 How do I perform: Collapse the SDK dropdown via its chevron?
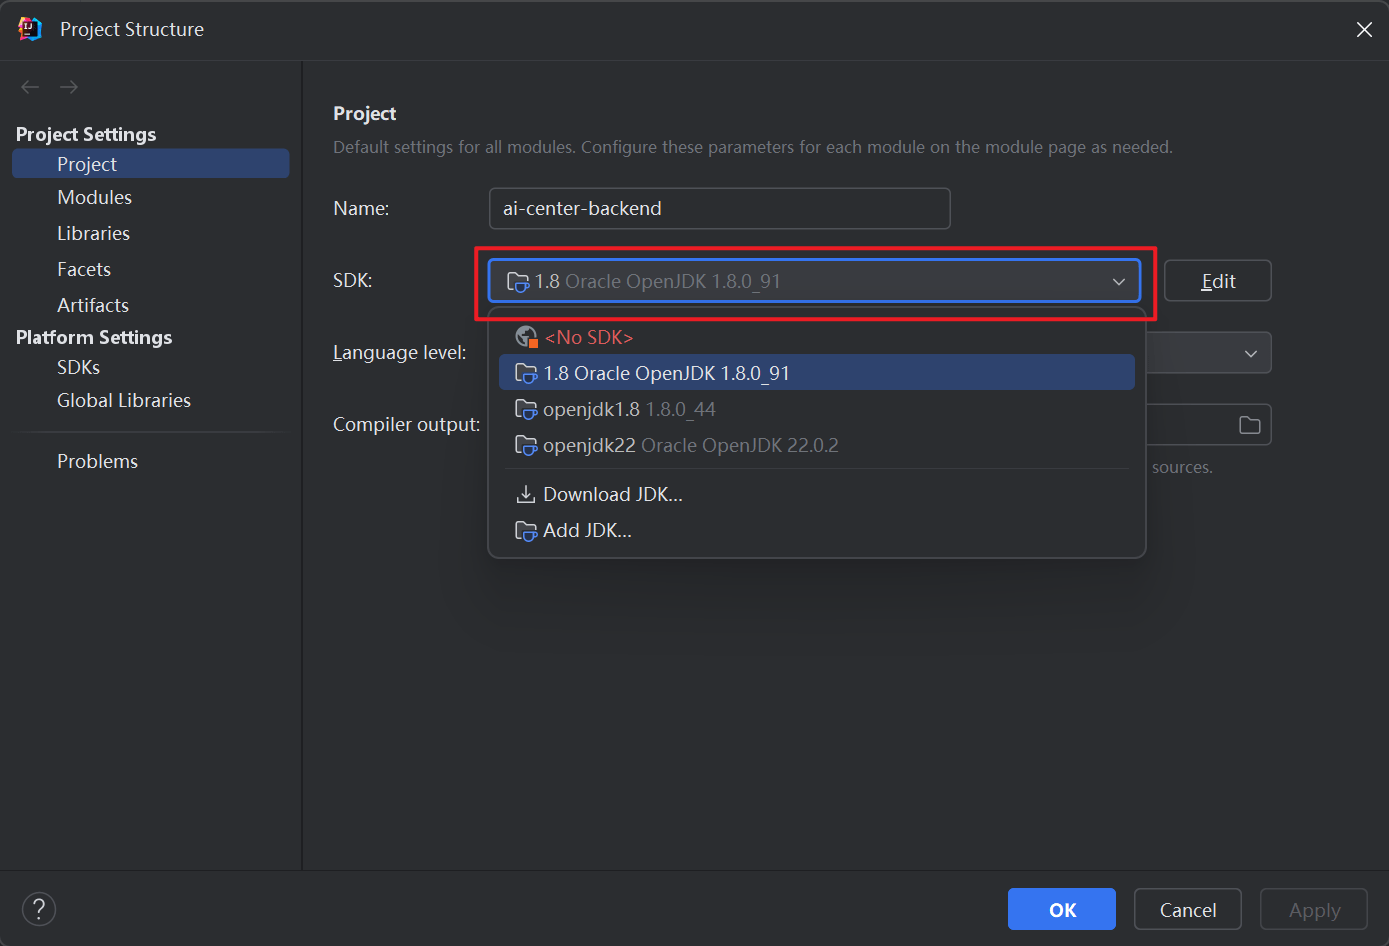point(1118,281)
